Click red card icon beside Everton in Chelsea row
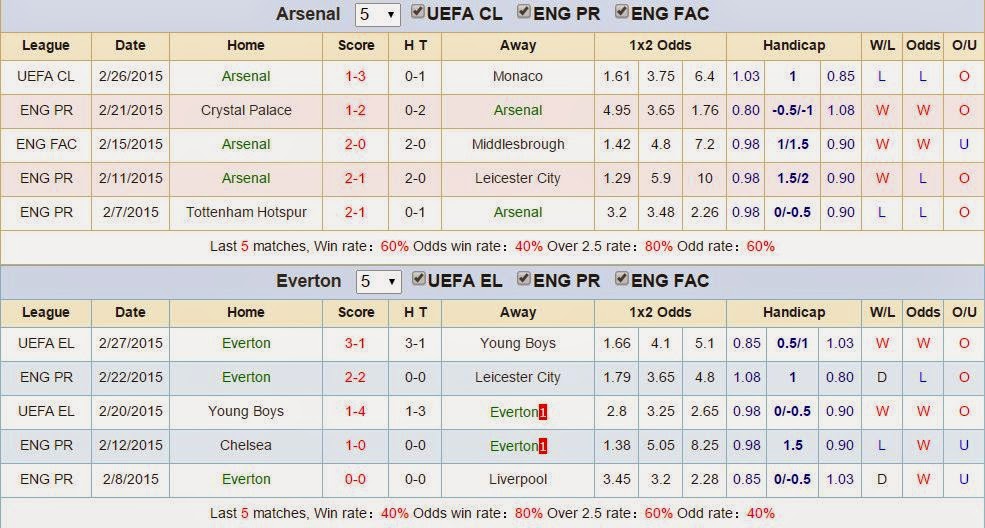 (x=543, y=446)
